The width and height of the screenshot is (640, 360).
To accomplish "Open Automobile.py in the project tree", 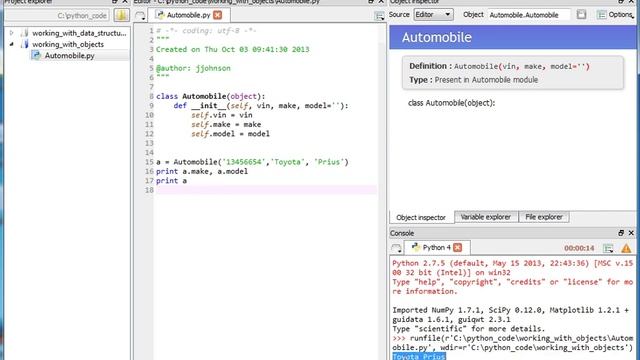I will [x=69, y=56].
